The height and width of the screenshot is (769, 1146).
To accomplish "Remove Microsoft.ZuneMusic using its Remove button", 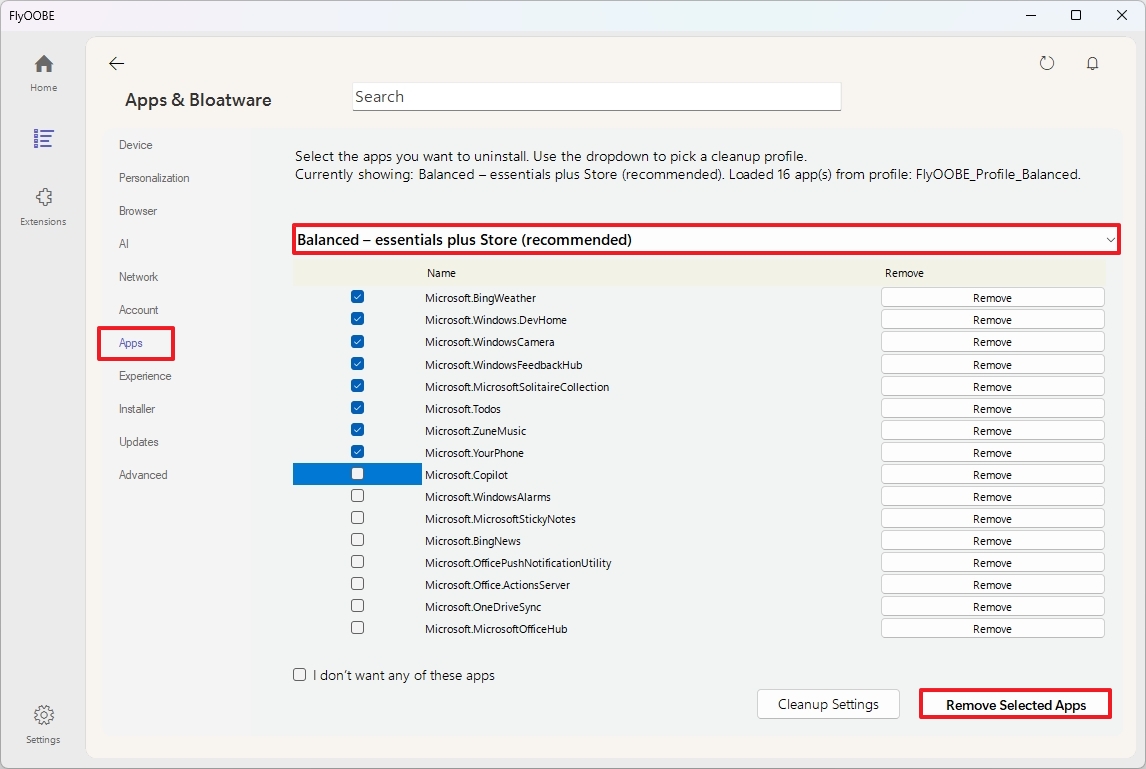I will coord(992,431).
